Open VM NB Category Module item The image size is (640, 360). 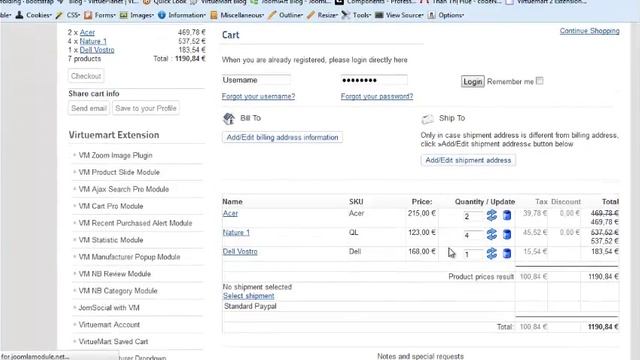[x=118, y=291]
